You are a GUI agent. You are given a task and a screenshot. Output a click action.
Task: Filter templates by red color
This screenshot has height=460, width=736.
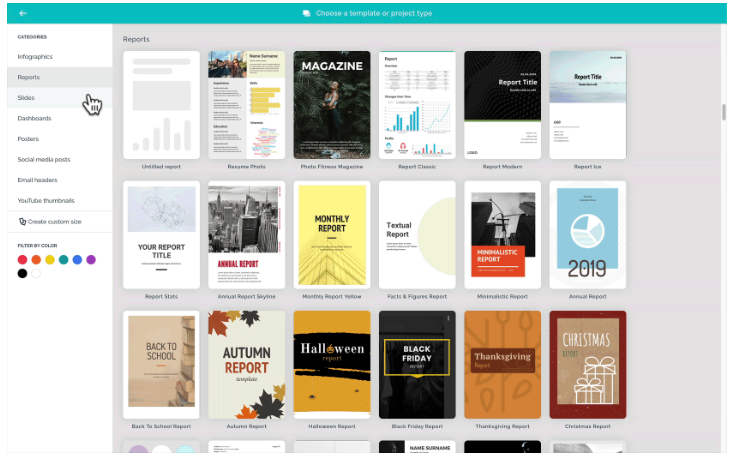click(22, 260)
